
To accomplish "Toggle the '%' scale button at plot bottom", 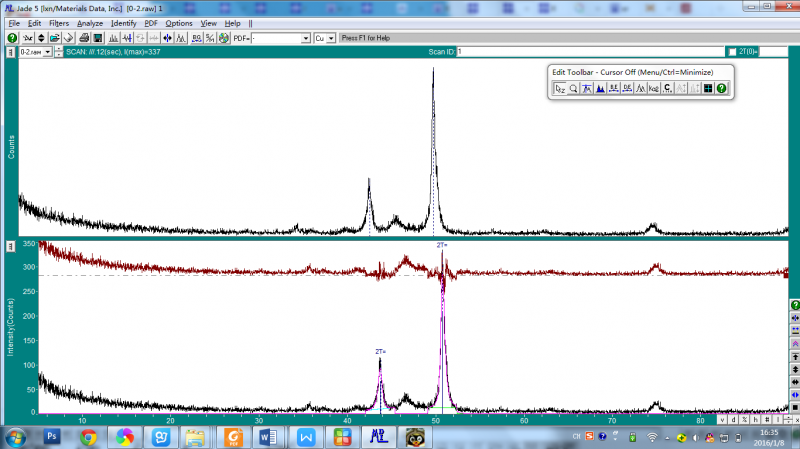I will pos(745,418).
